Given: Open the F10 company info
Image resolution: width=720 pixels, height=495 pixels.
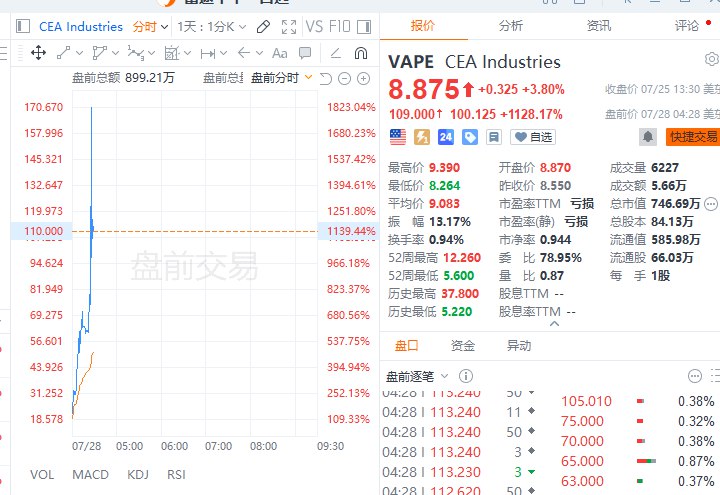Looking at the screenshot, I should tap(339, 26).
